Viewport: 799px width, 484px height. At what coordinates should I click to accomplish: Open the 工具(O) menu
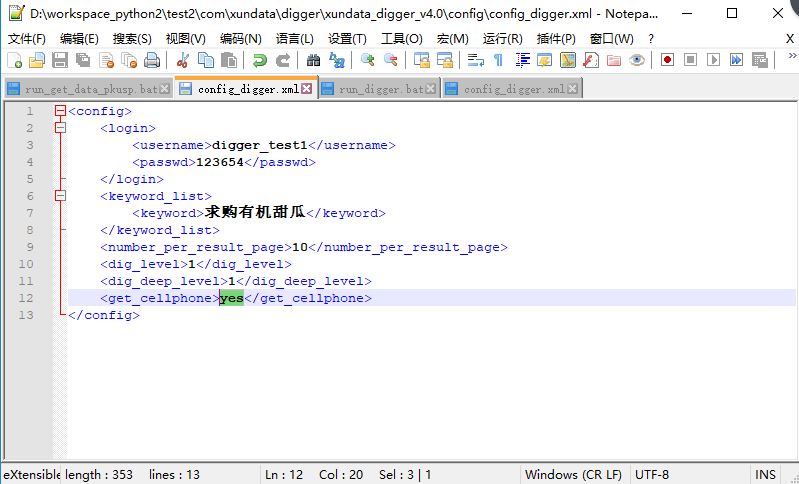402,39
